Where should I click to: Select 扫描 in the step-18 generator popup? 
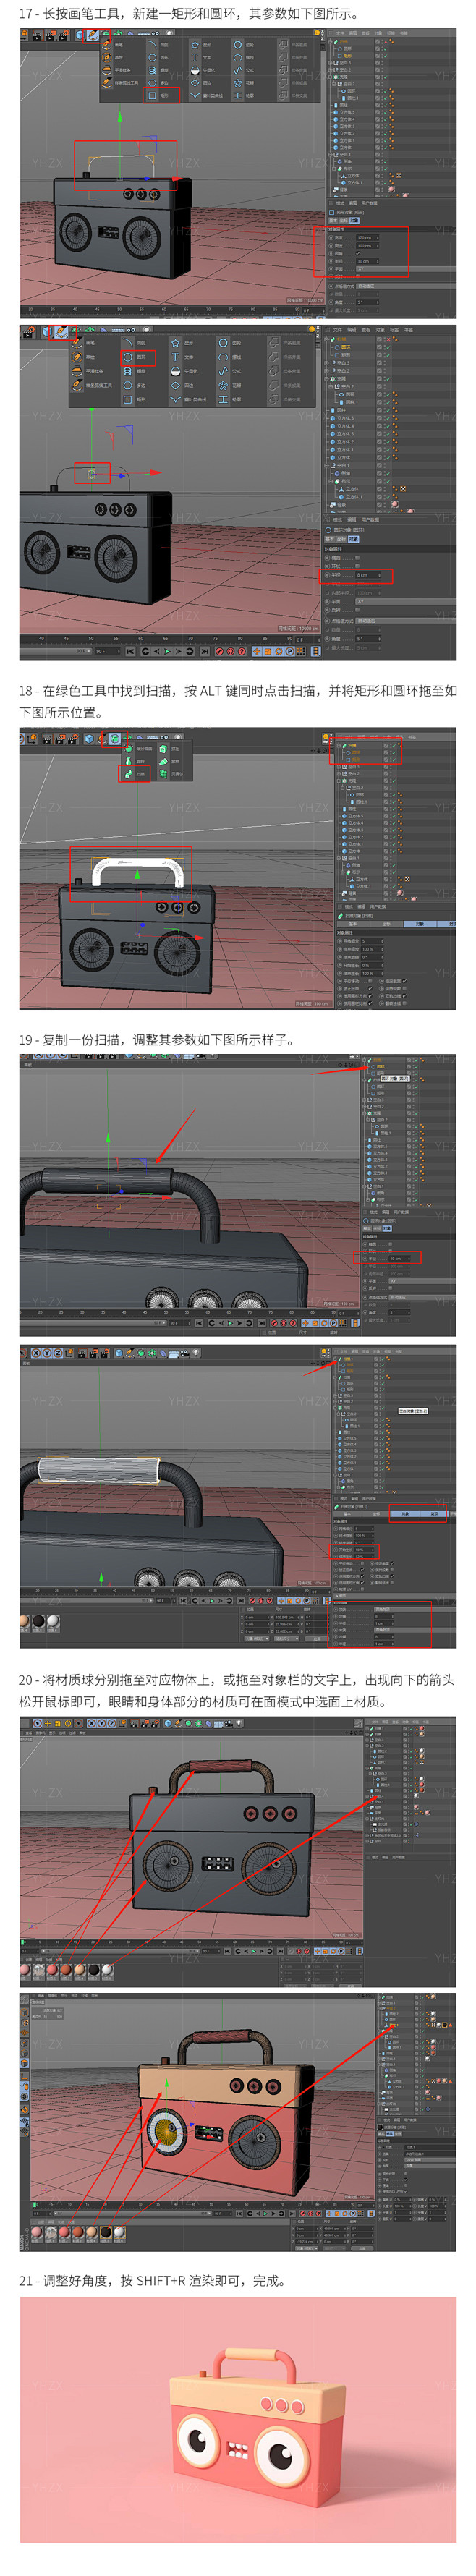(135, 775)
